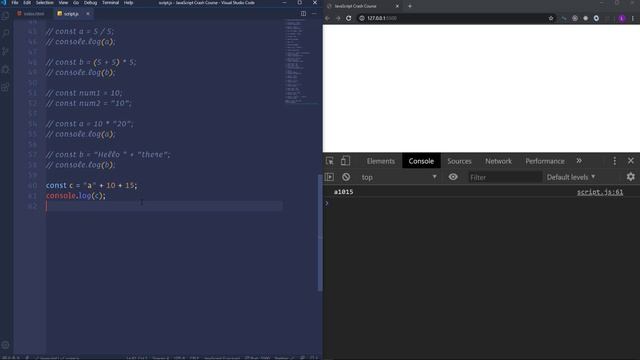Open the Extensions view in VS Code

click(x=6, y=87)
